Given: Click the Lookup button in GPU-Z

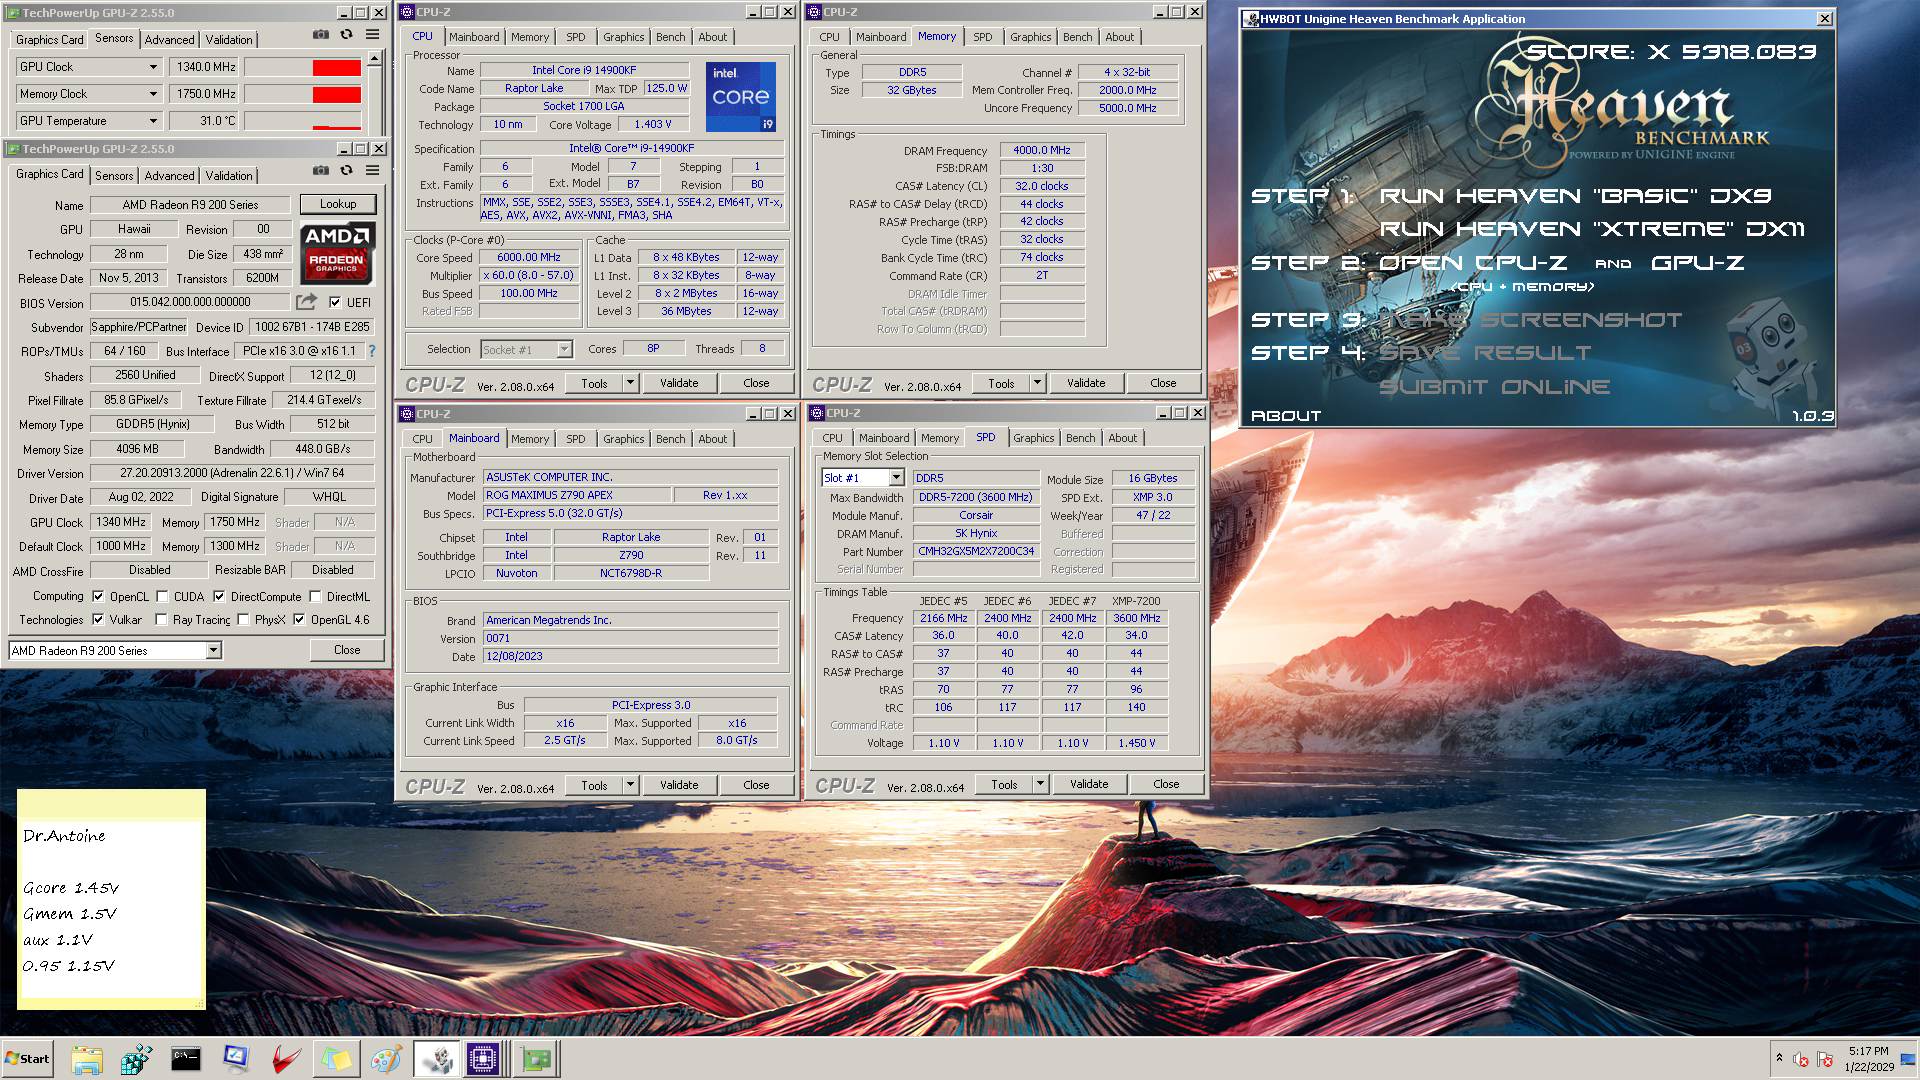Looking at the screenshot, I should [338, 204].
